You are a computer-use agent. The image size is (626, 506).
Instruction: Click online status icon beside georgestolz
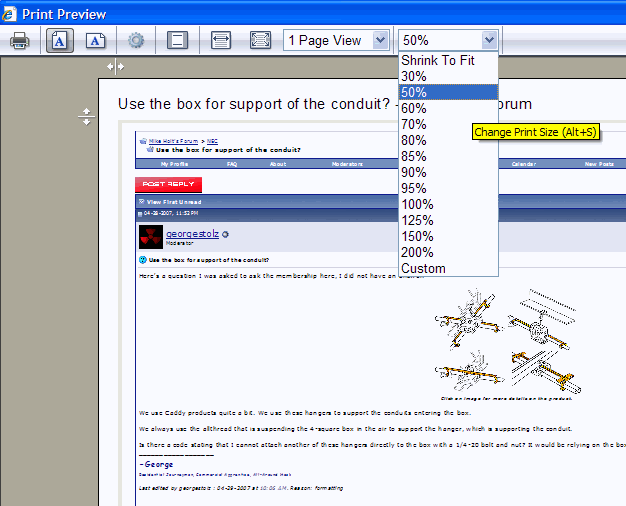(x=225, y=234)
